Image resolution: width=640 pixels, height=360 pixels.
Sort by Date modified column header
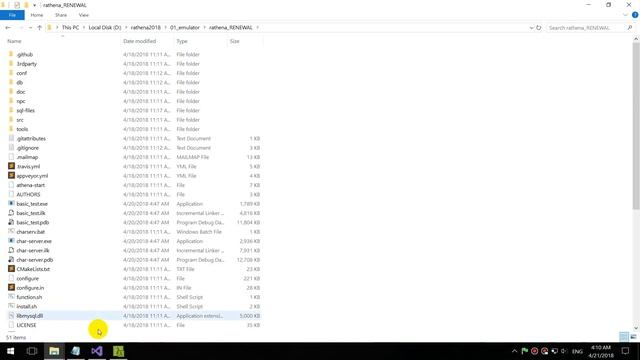point(140,41)
